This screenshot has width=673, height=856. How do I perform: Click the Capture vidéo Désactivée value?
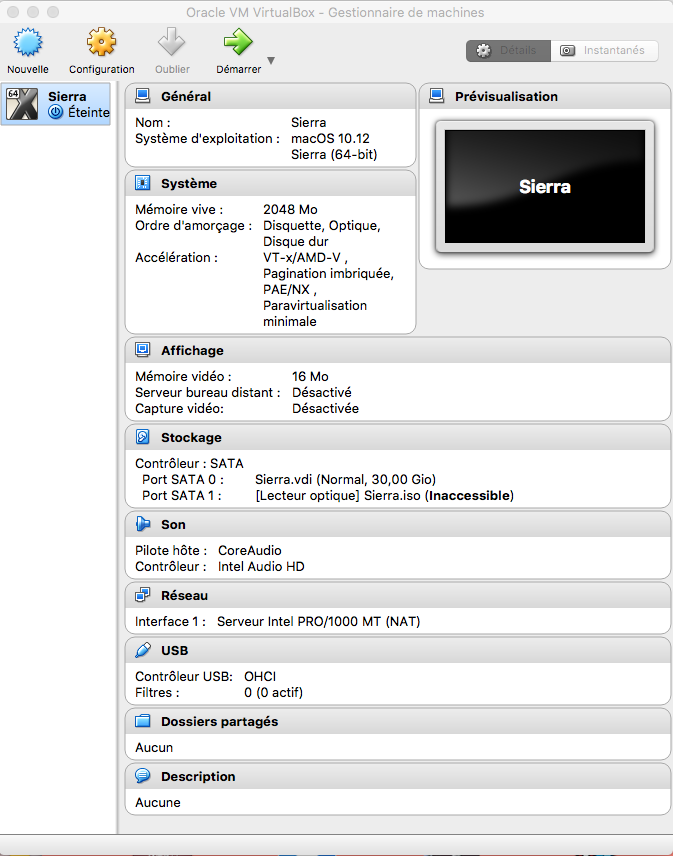[325, 408]
